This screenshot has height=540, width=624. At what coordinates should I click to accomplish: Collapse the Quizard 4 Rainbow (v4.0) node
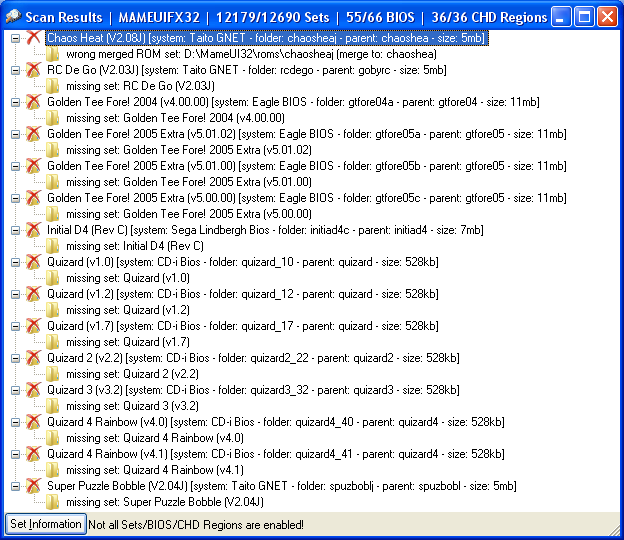(15, 422)
